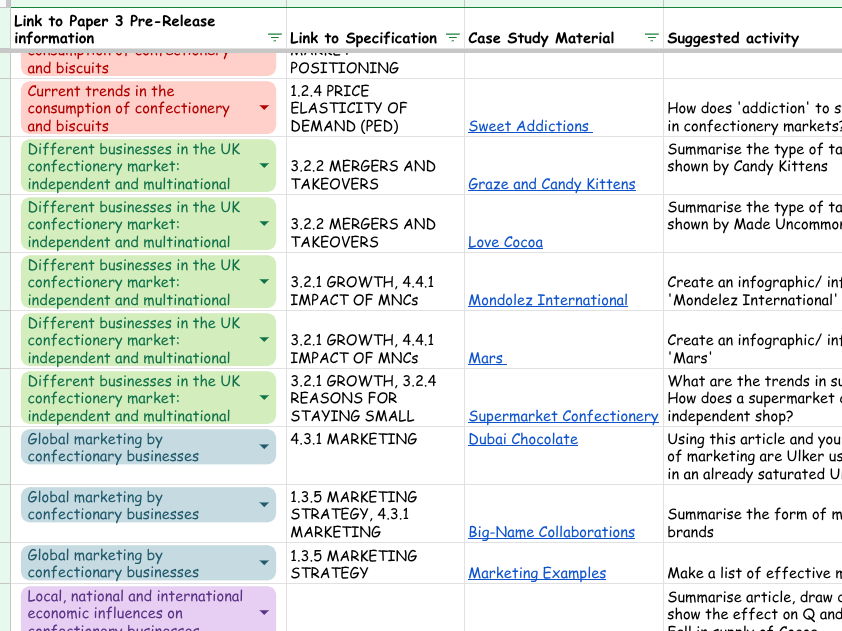
Task: Open the Love Cocoa link
Action: 505,242
